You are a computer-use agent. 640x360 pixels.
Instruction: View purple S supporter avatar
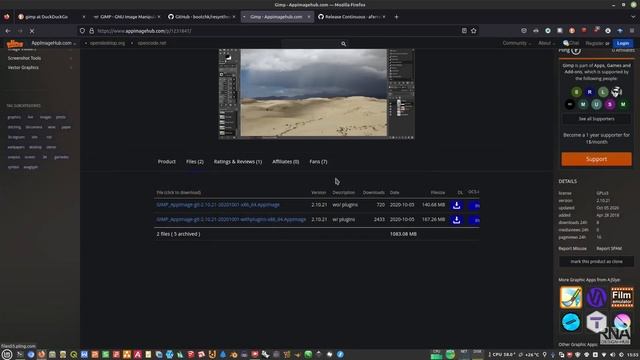[610, 104]
